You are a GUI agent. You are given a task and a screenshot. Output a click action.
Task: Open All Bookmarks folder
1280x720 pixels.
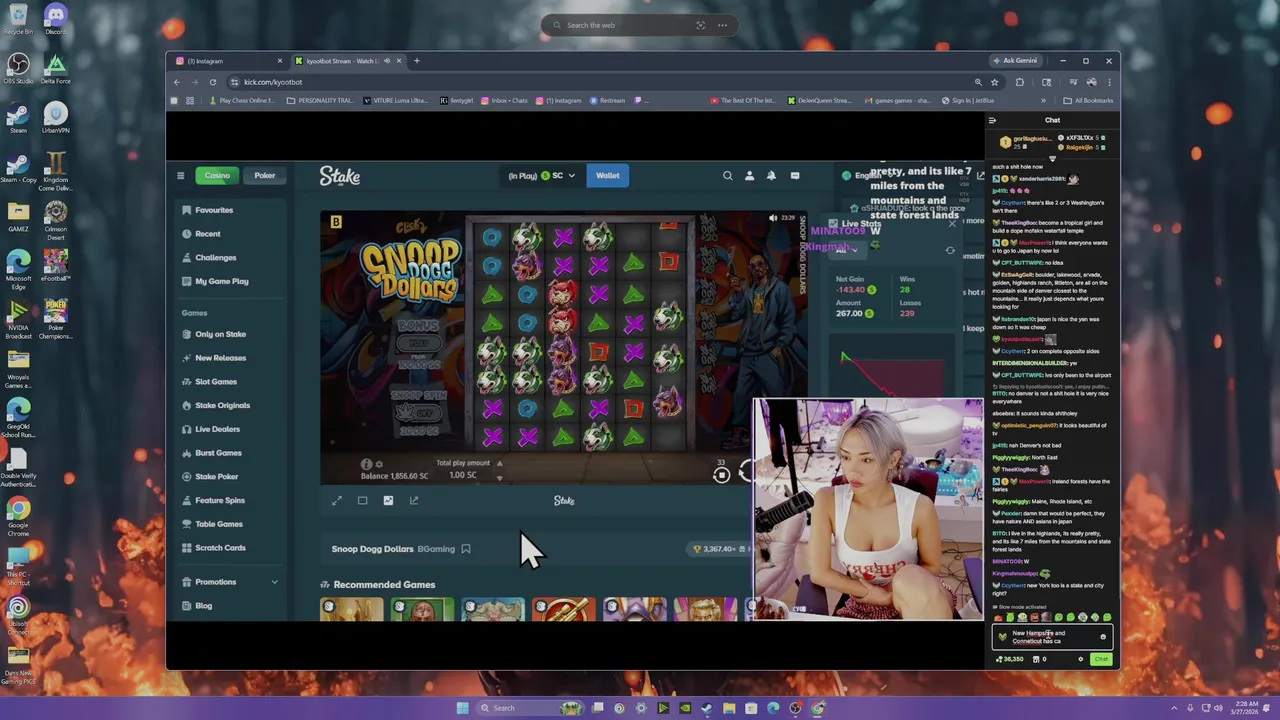(1087, 101)
